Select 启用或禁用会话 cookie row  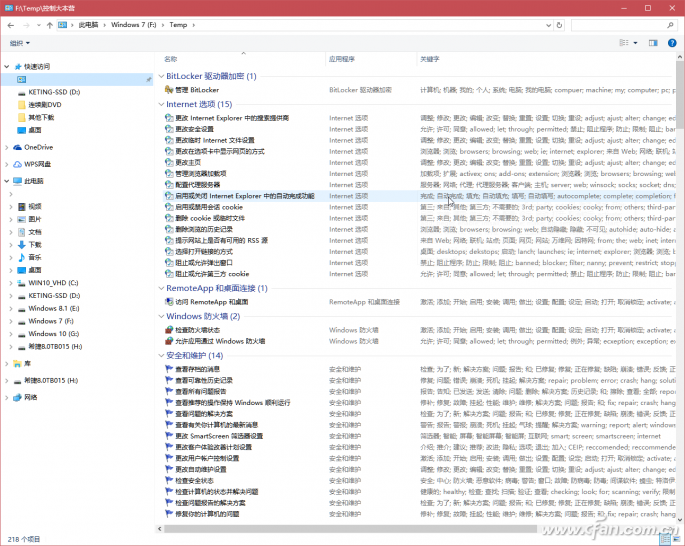tap(419, 207)
